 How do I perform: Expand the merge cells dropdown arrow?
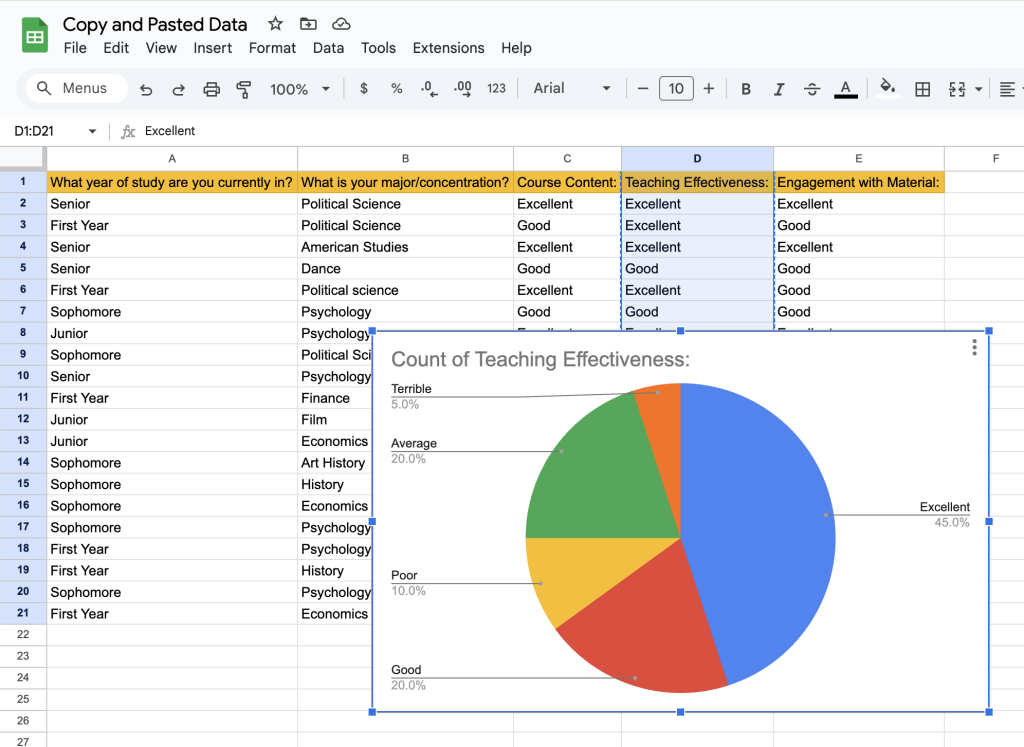(978, 89)
